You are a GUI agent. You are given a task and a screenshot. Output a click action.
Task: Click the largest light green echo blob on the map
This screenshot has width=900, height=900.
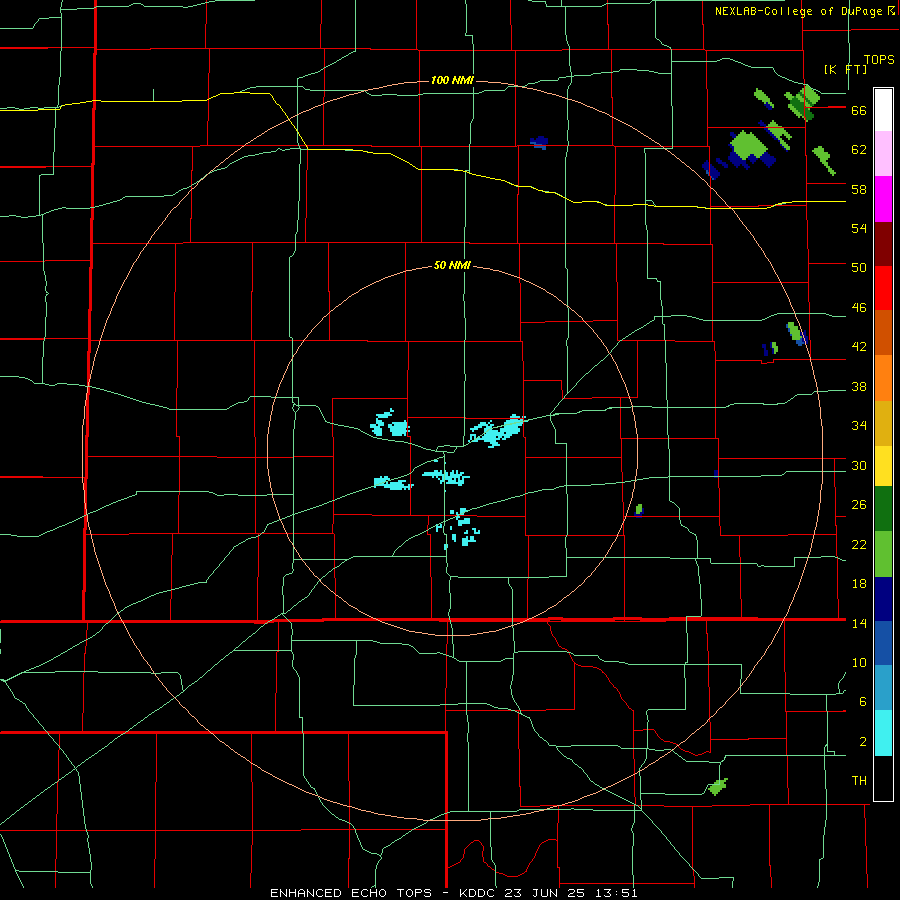point(748,145)
